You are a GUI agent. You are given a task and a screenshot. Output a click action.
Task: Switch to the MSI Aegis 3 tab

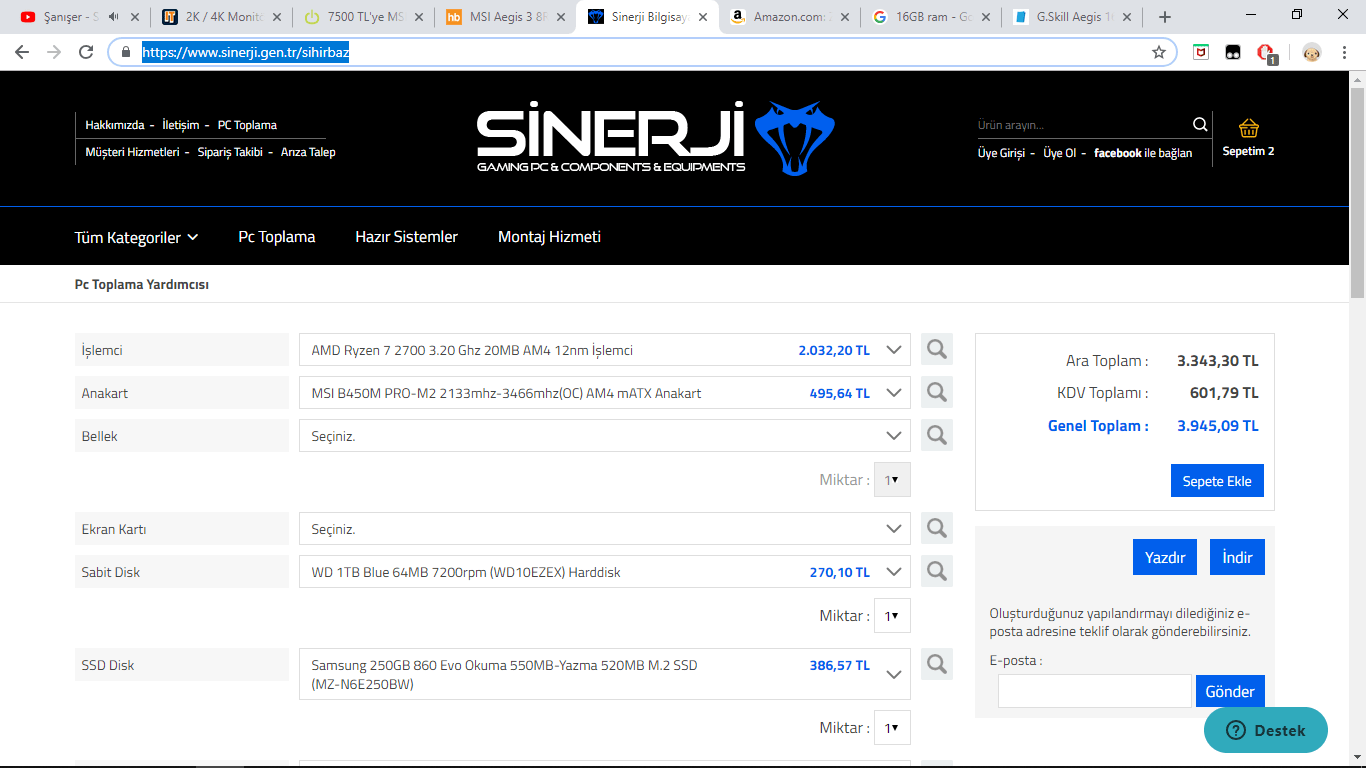pos(506,17)
